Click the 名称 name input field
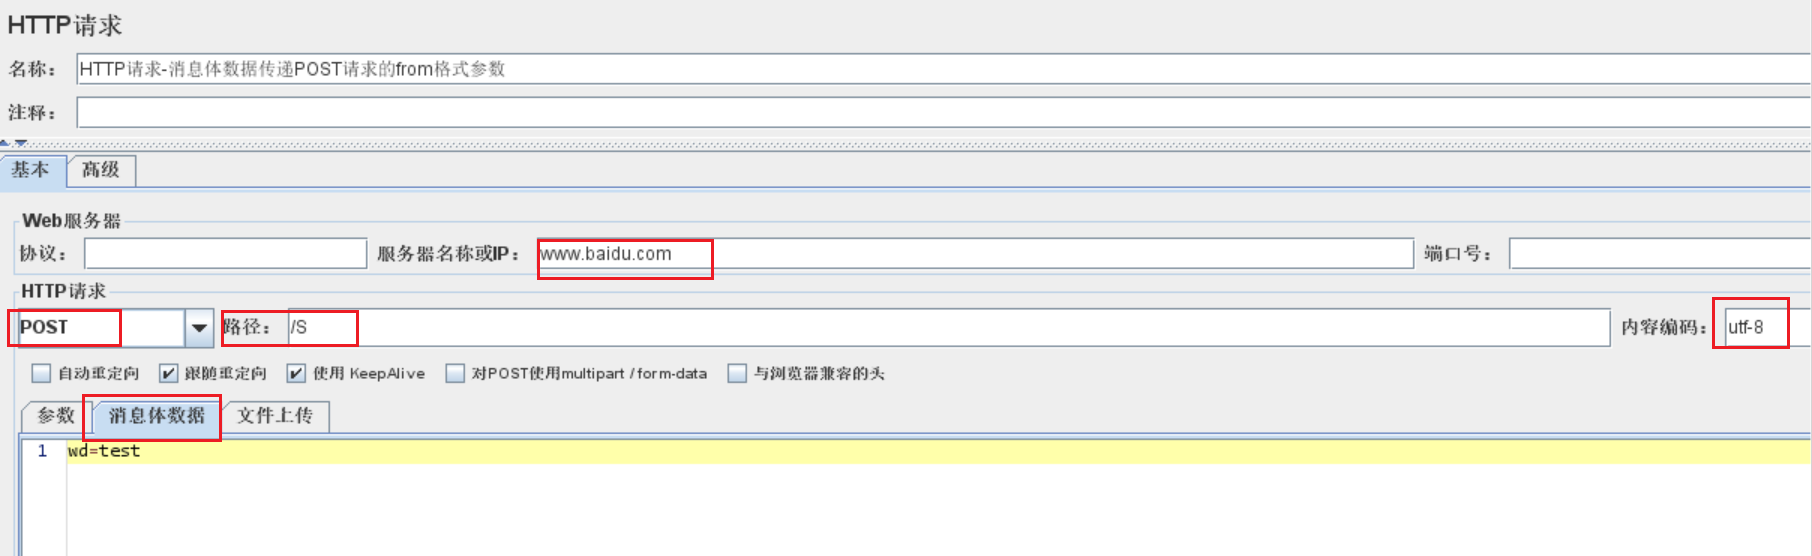 click(944, 69)
